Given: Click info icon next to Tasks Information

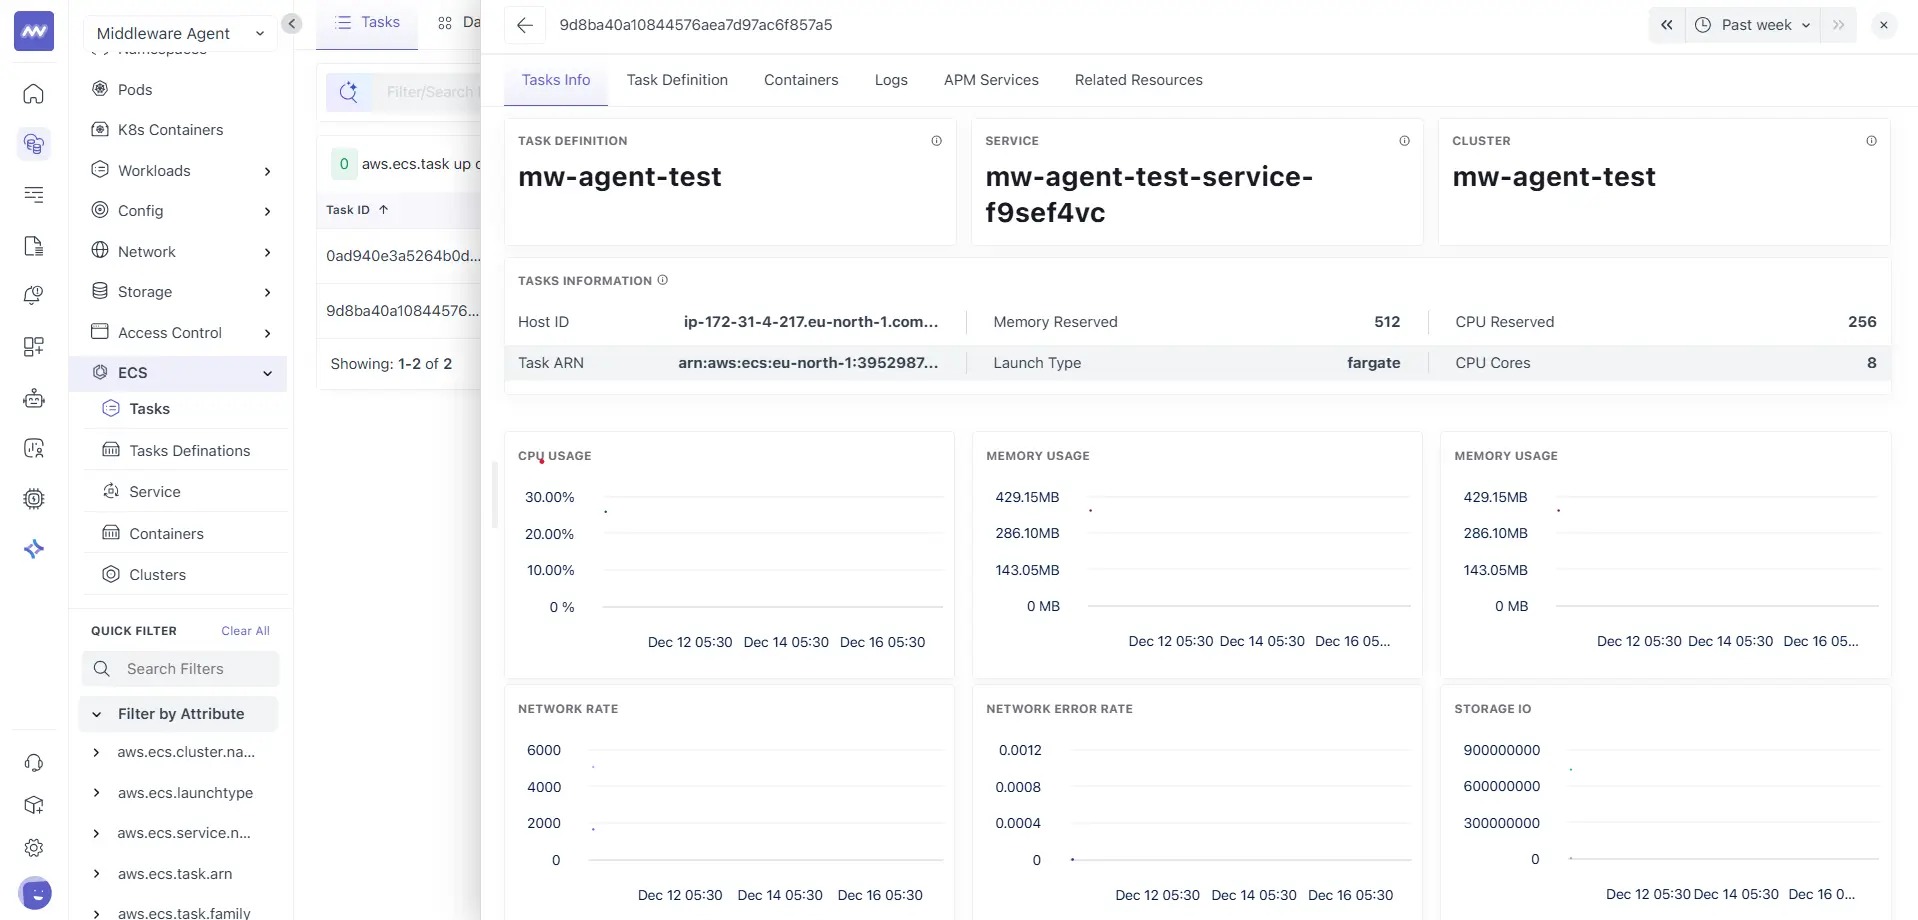Looking at the screenshot, I should click(662, 281).
